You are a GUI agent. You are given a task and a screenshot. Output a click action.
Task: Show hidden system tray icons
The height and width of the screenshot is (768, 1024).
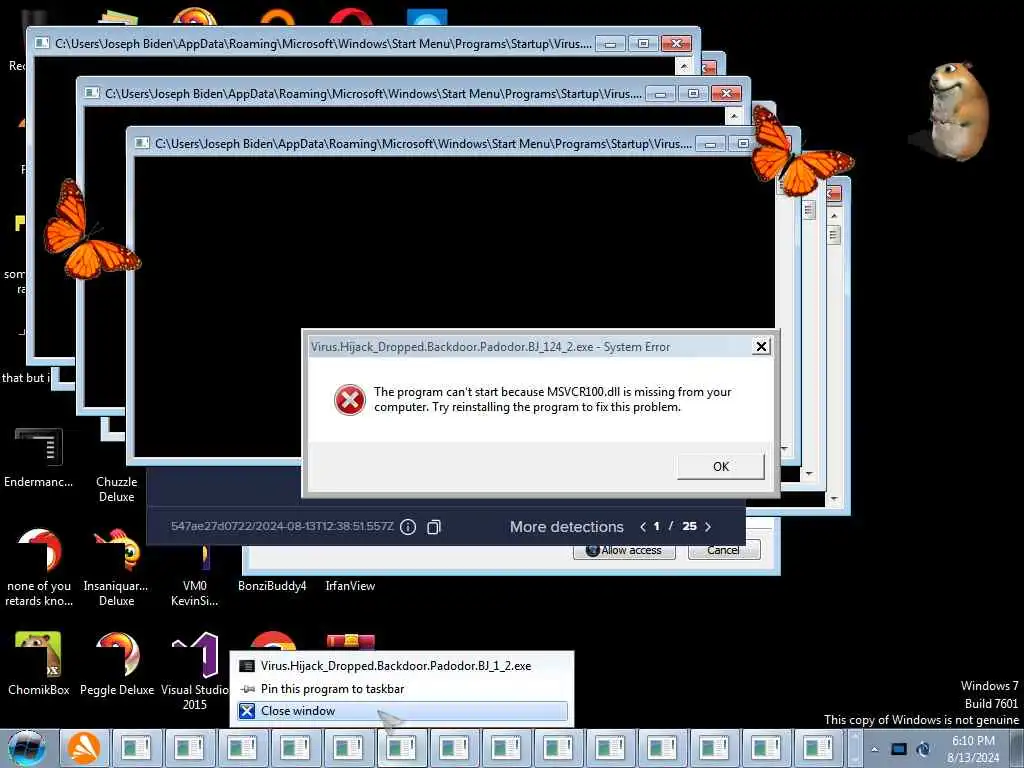(x=874, y=749)
